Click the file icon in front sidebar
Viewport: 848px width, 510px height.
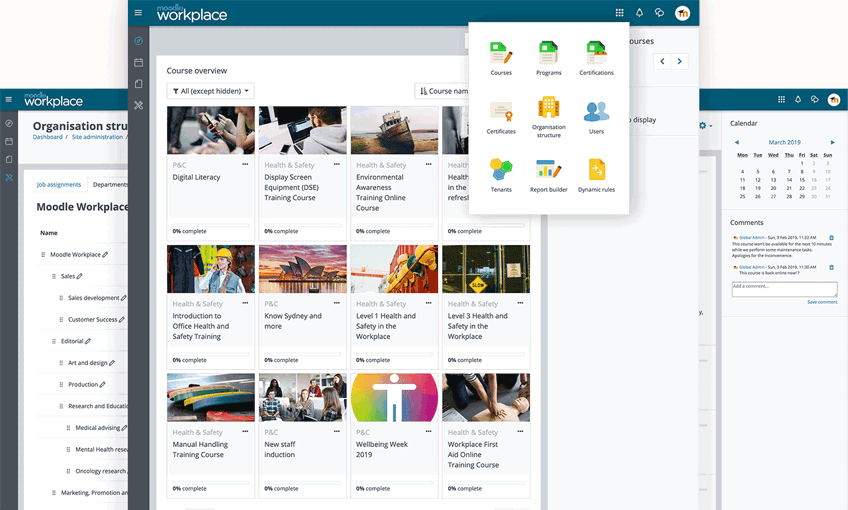click(x=138, y=84)
